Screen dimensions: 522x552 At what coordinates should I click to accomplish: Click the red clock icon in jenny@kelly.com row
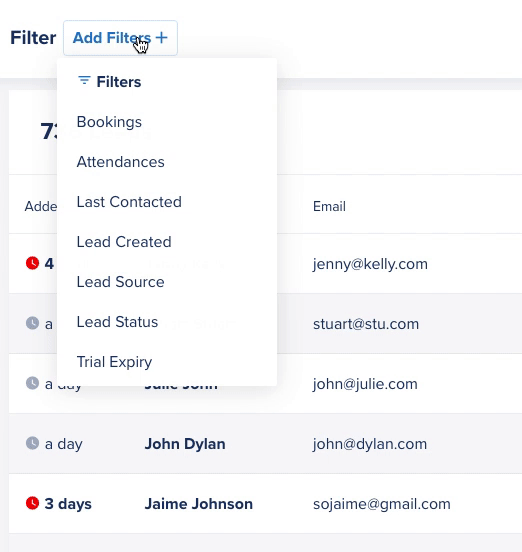click(32, 263)
